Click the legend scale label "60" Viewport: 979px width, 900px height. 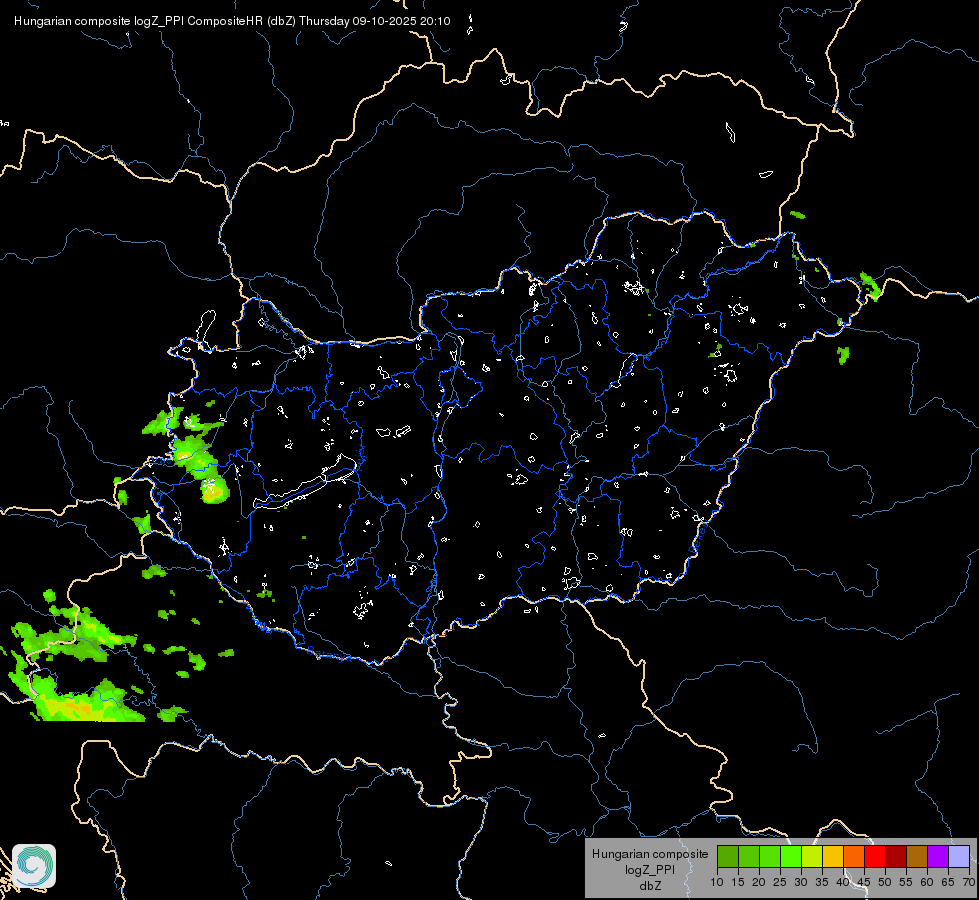click(927, 882)
